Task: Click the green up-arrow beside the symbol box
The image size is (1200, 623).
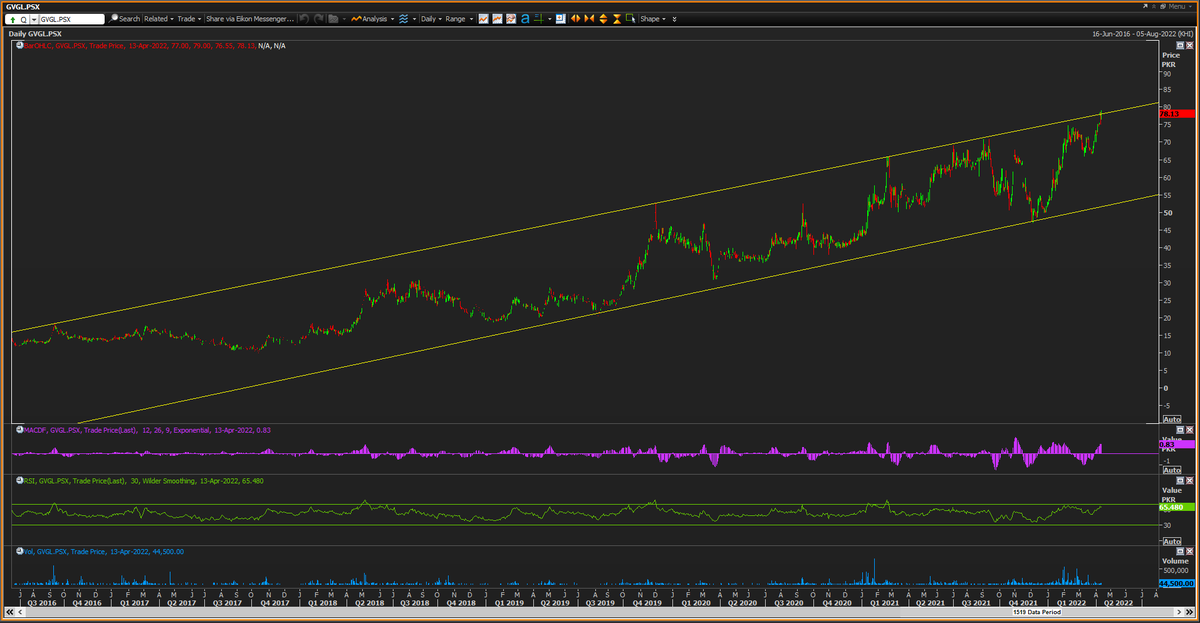Action: coord(12,19)
